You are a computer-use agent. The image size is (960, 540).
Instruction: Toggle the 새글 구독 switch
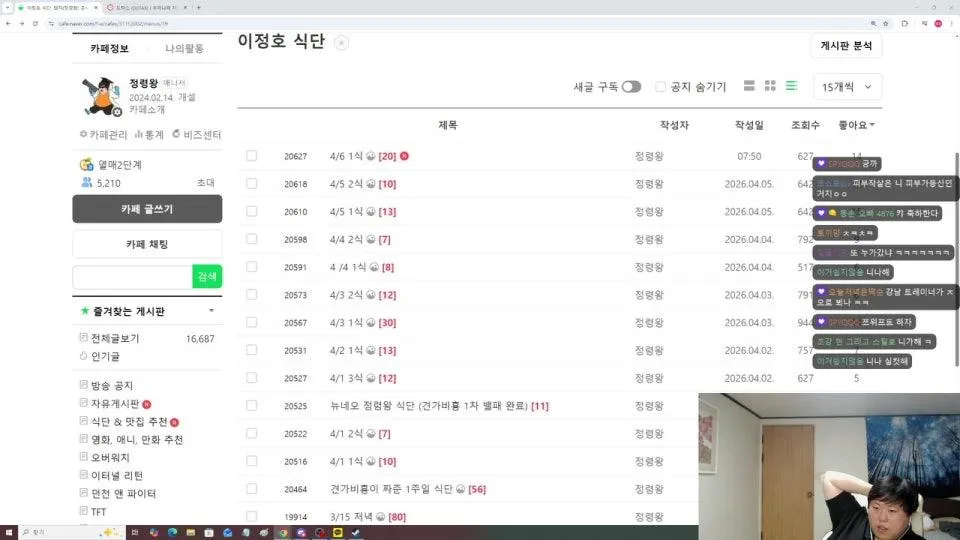point(631,87)
